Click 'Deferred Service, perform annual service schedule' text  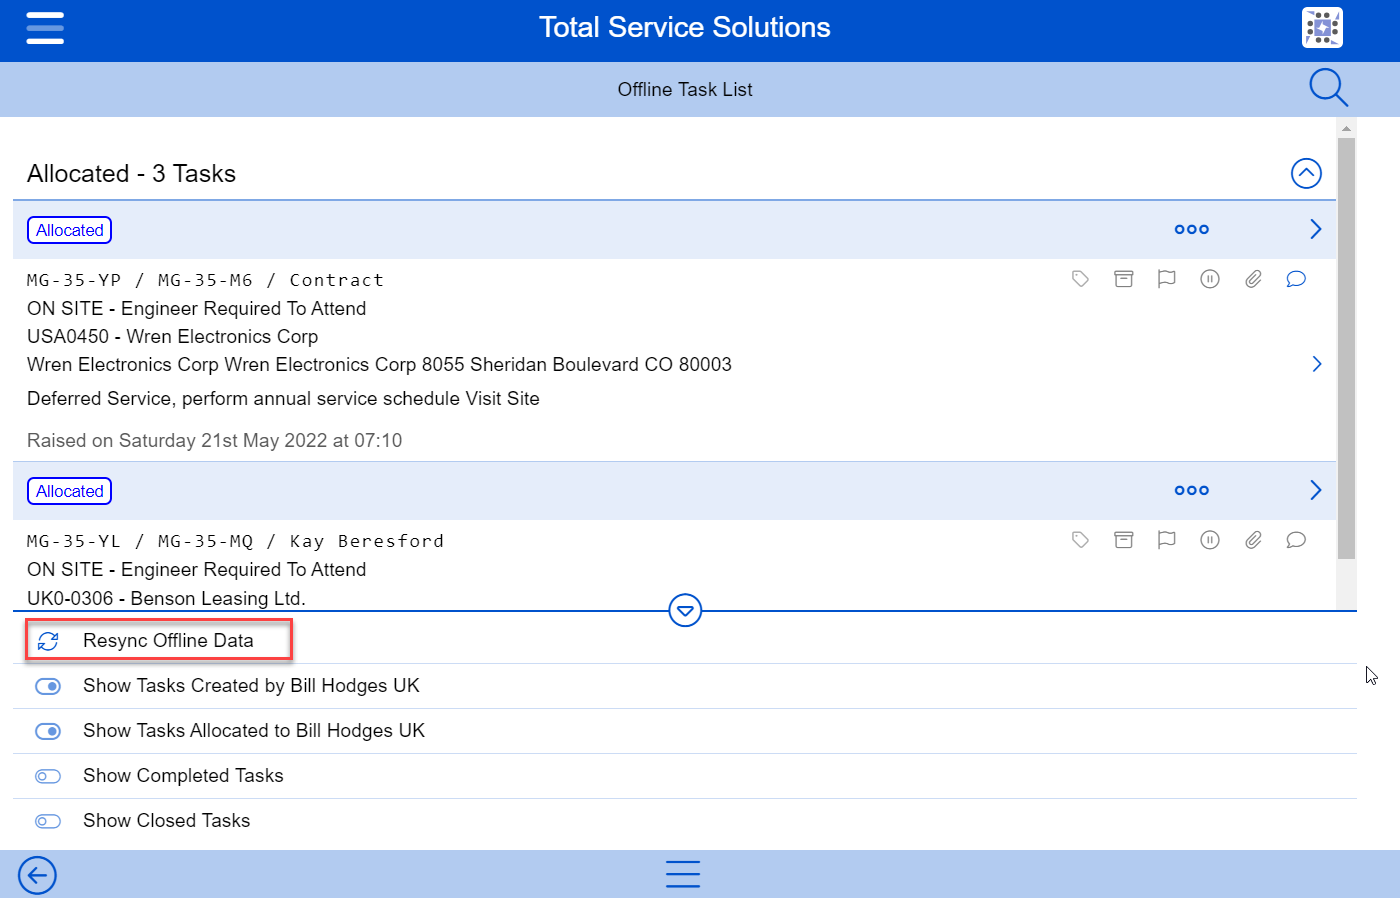click(x=244, y=398)
